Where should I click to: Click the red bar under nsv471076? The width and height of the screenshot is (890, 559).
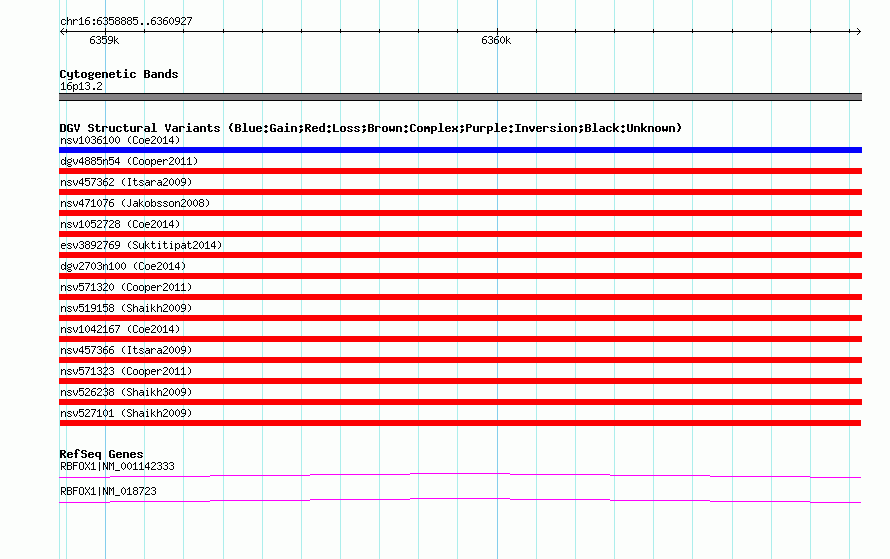(x=460, y=213)
